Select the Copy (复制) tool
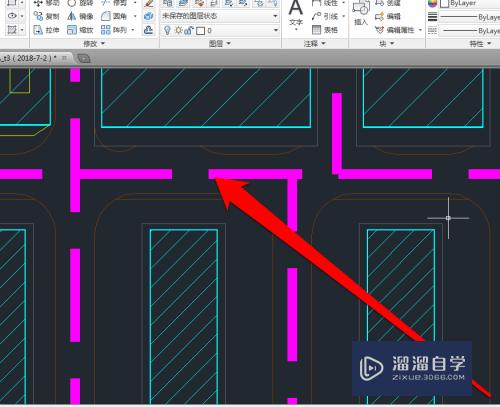This screenshot has width=500, height=407. click(x=46, y=16)
